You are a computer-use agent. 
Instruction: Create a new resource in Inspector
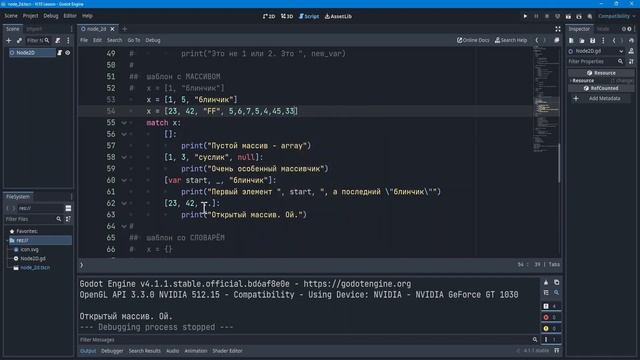point(571,40)
